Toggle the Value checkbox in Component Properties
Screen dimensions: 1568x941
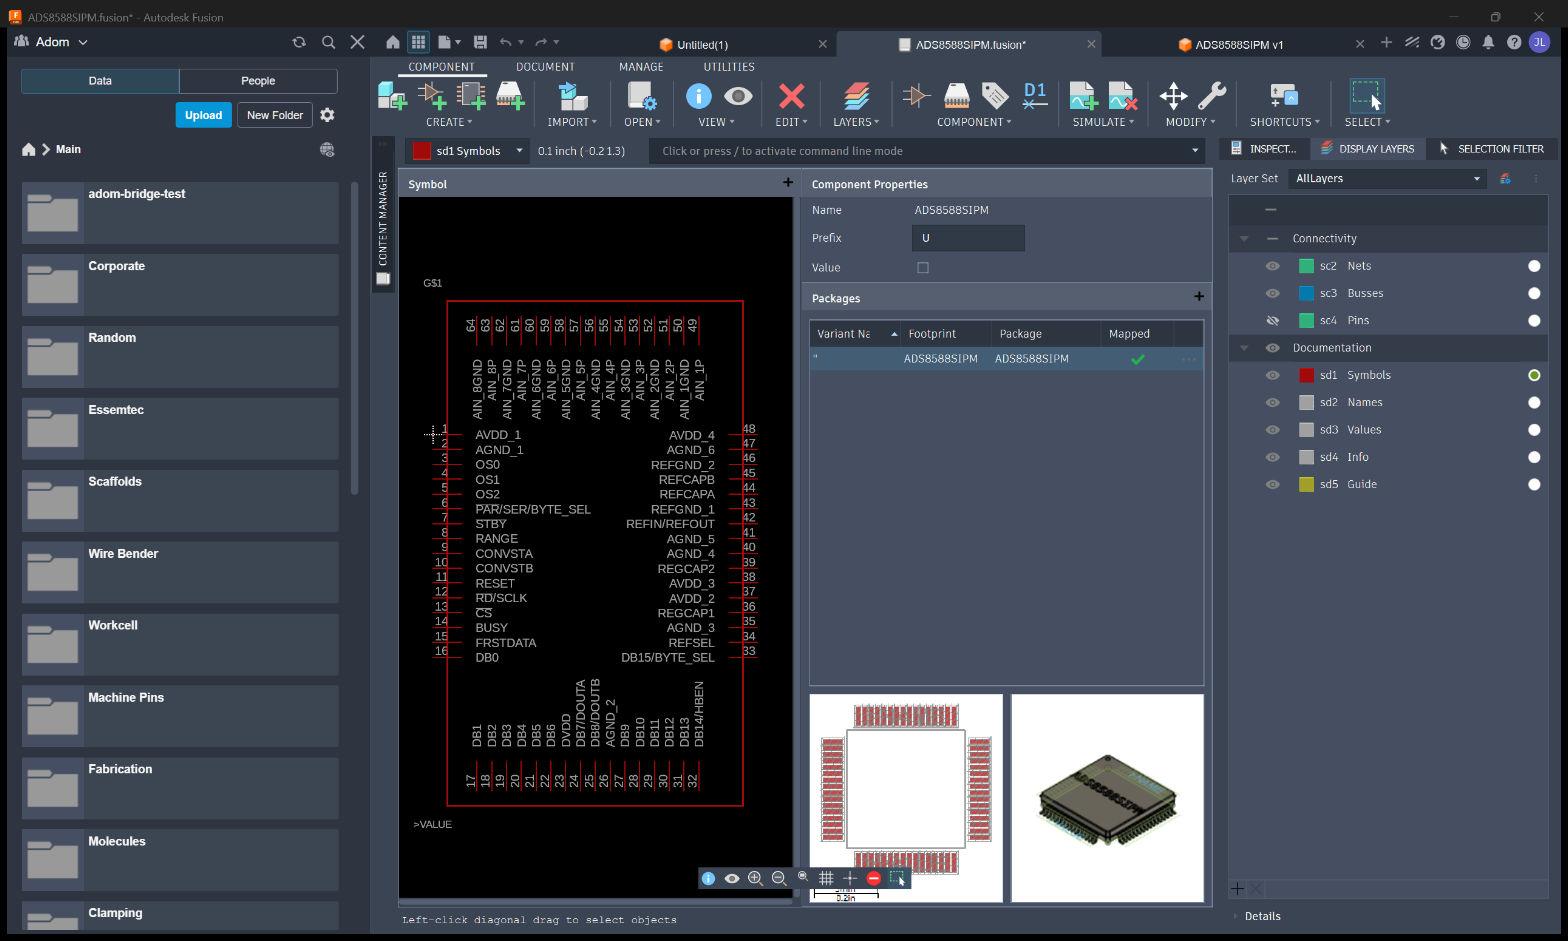pyautogui.click(x=923, y=267)
